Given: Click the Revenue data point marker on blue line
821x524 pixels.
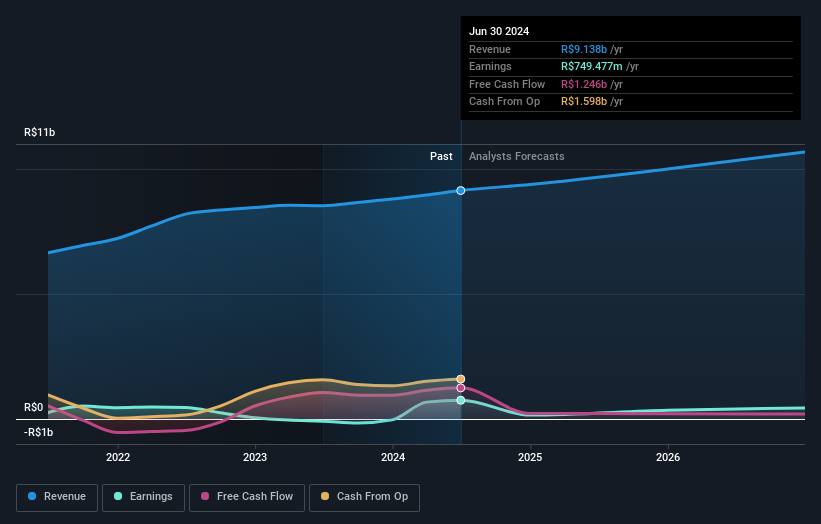Looking at the screenshot, I should 461,191.
